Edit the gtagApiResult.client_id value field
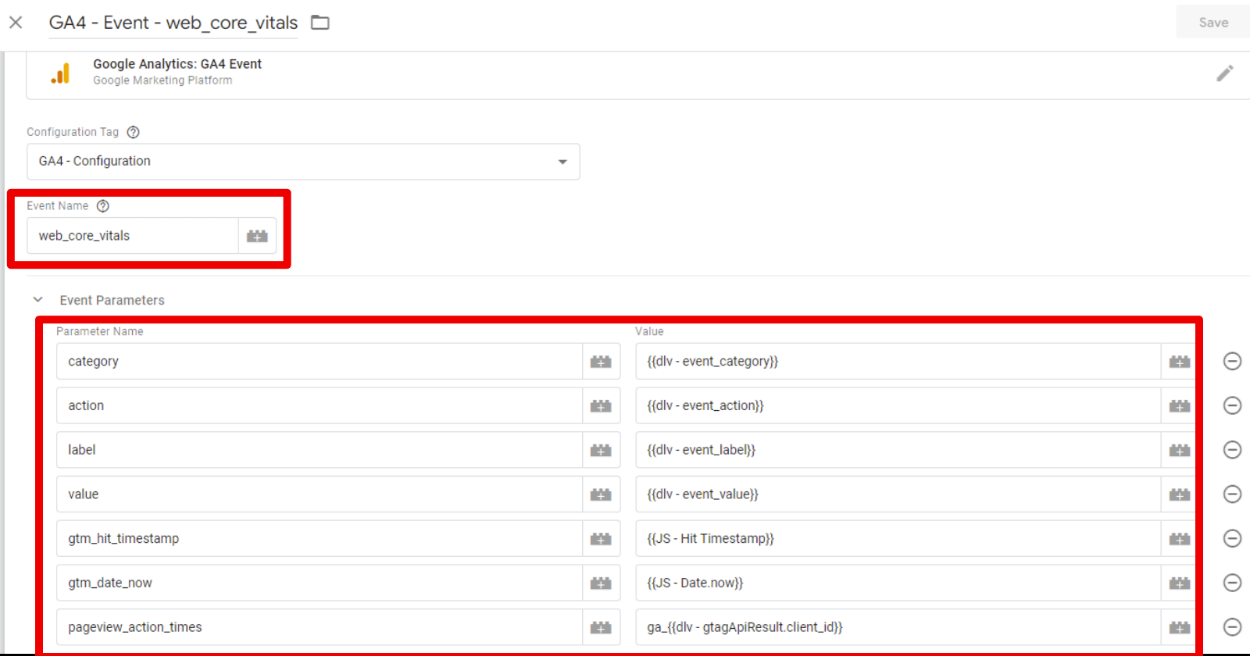This screenshot has width=1250, height=656. pyautogui.click(x=898, y=627)
